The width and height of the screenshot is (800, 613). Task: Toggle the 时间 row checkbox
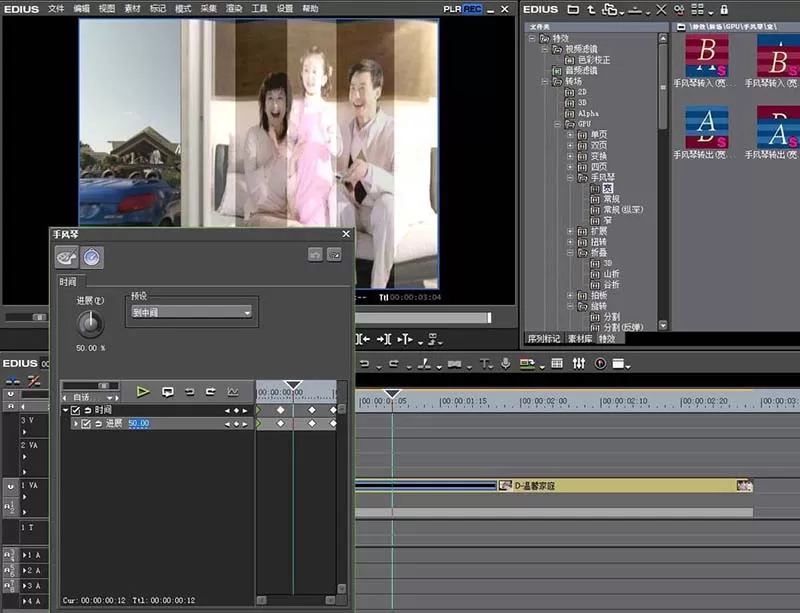click(x=76, y=410)
